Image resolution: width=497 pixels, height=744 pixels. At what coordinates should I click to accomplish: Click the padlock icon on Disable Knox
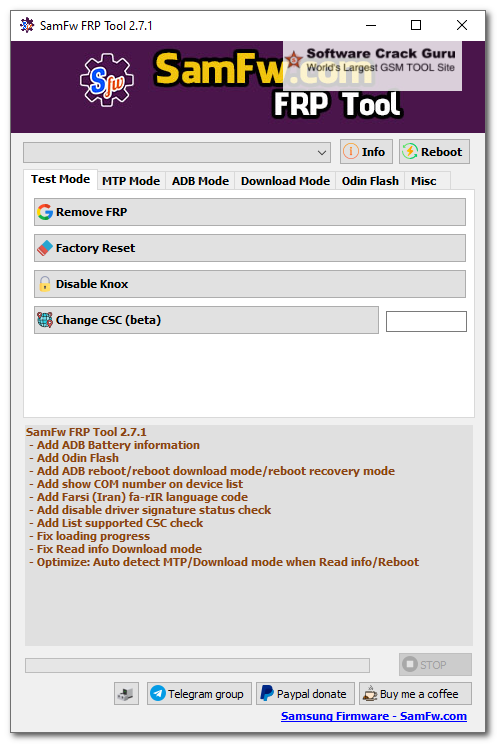point(45,284)
